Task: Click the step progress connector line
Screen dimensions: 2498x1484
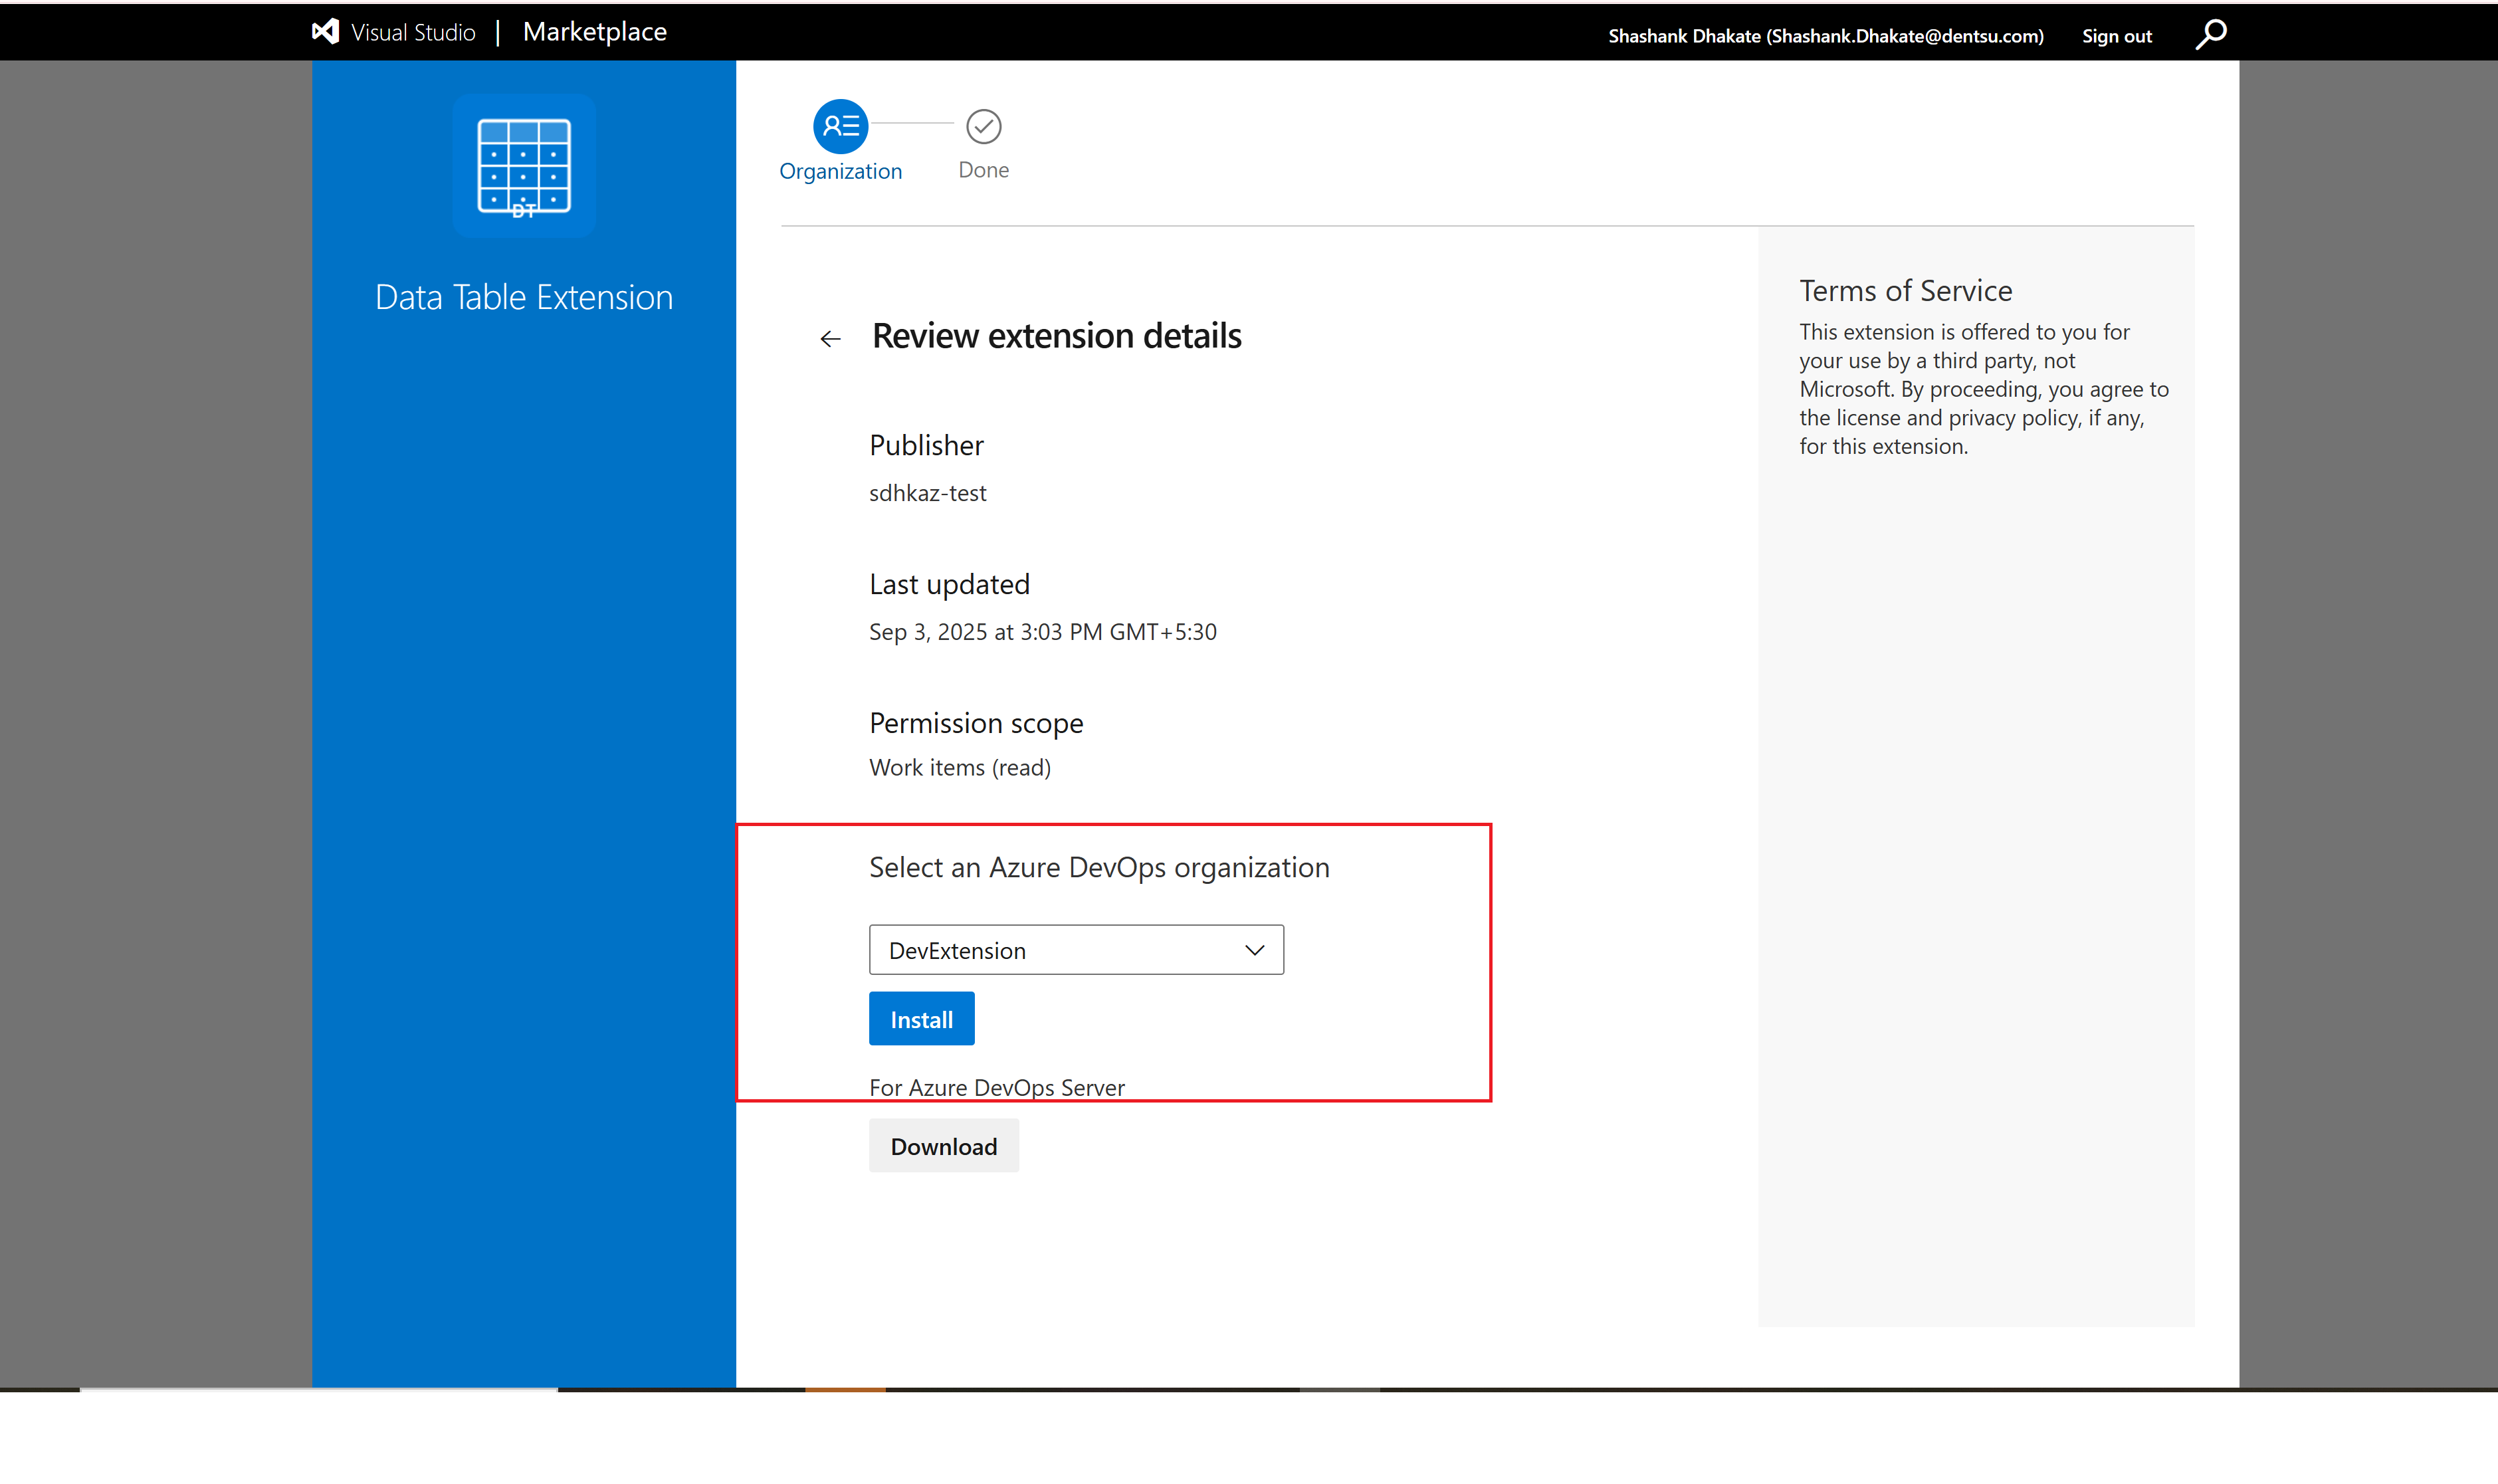Action: point(911,124)
